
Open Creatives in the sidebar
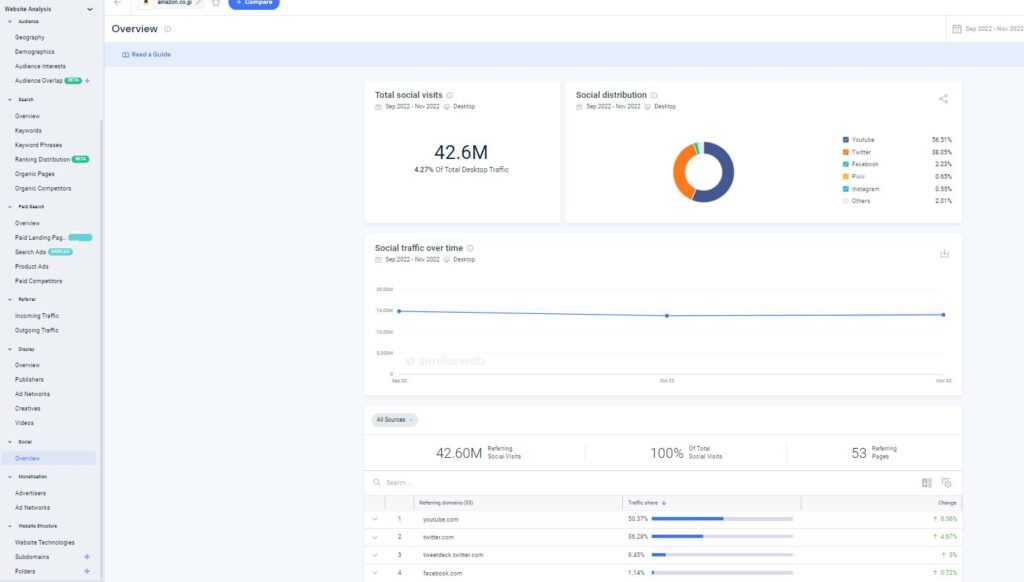(28, 408)
